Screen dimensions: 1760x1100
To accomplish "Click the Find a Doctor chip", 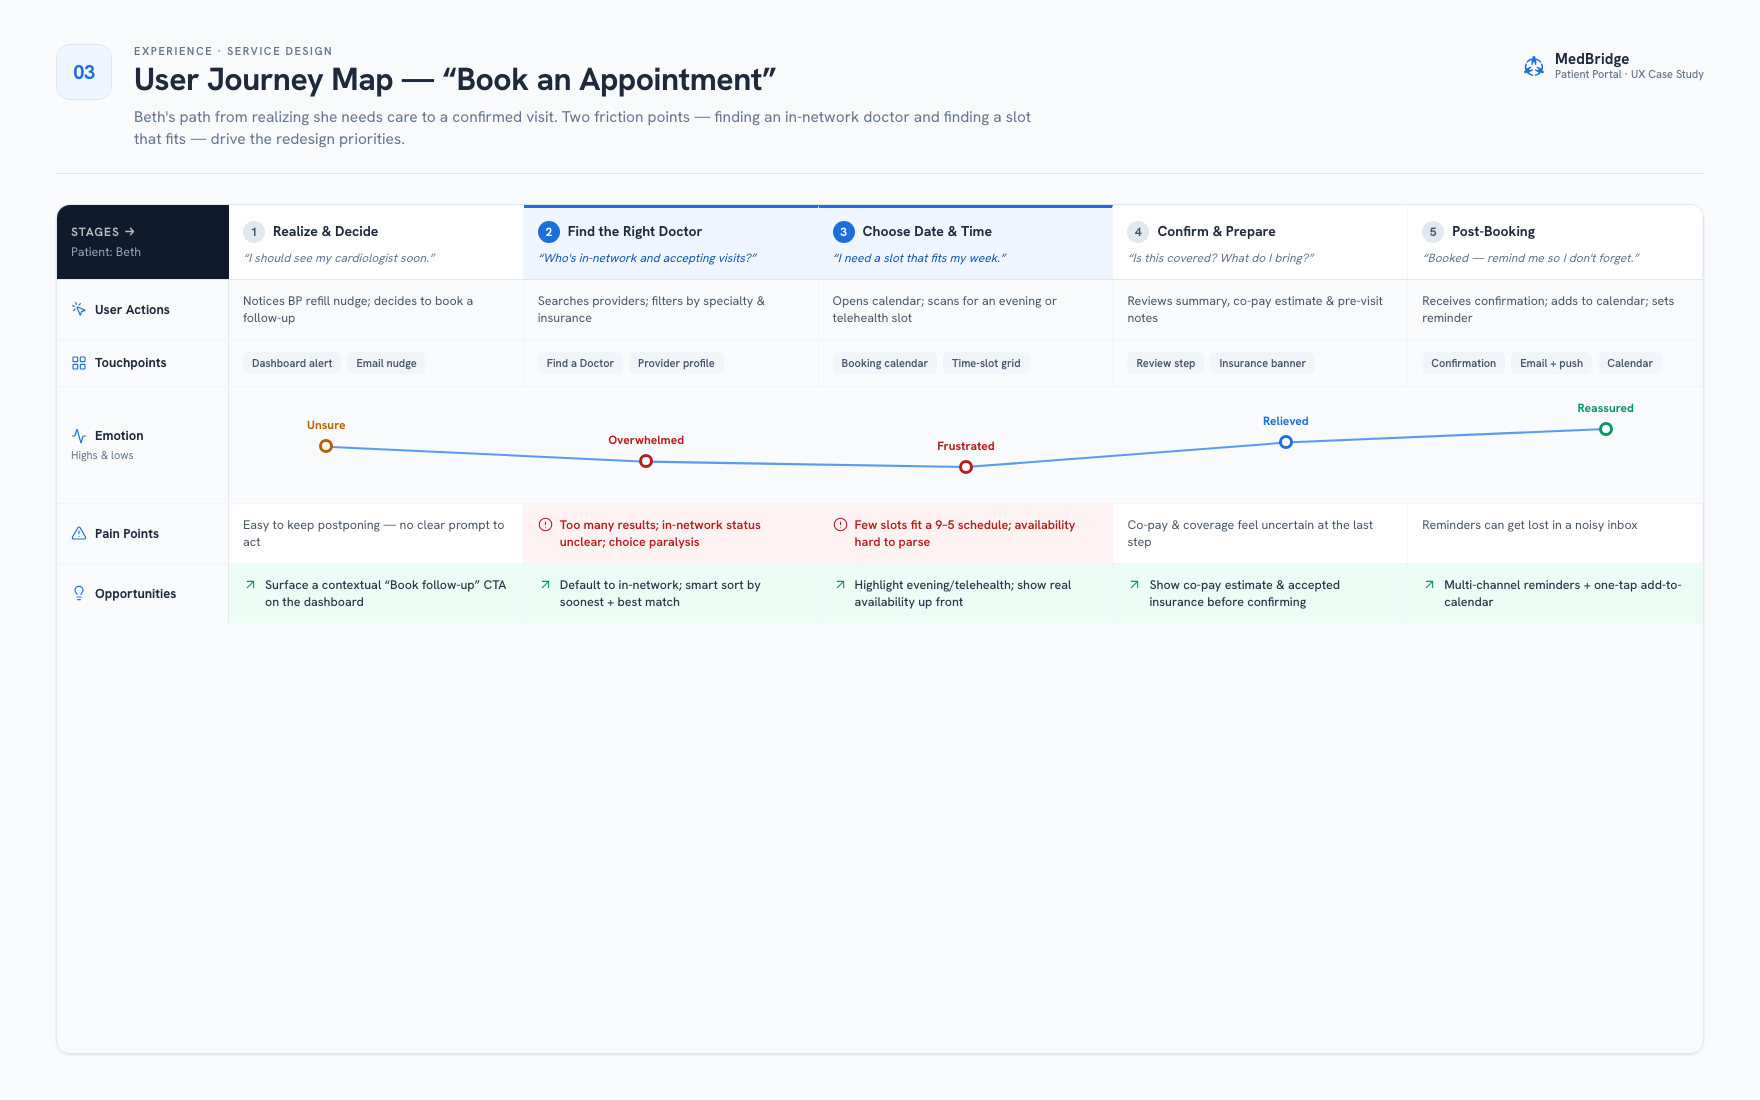I will [x=580, y=363].
